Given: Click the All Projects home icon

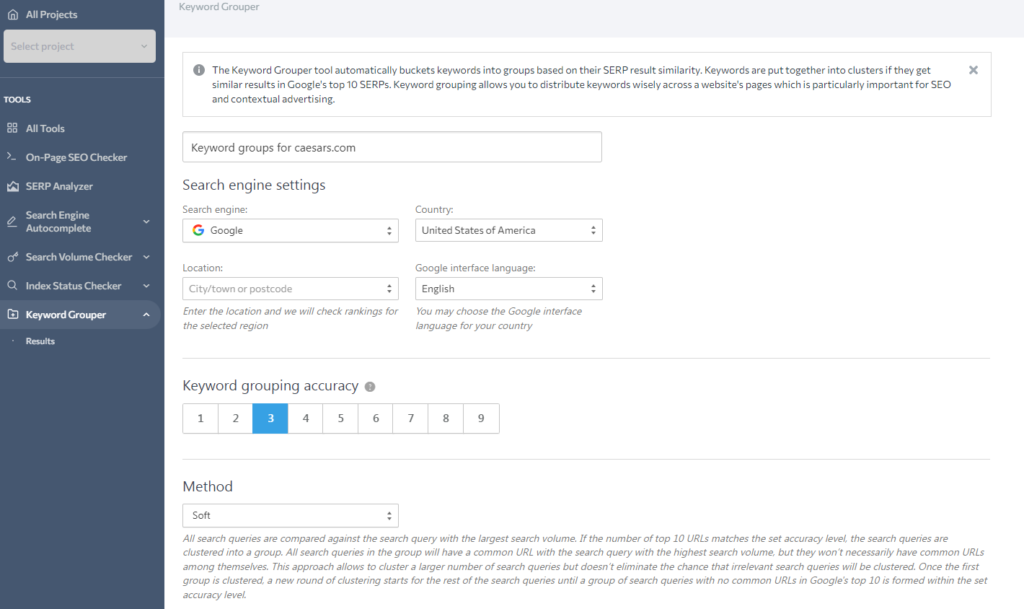Looking at the screenshot, I should click(12, 15).
